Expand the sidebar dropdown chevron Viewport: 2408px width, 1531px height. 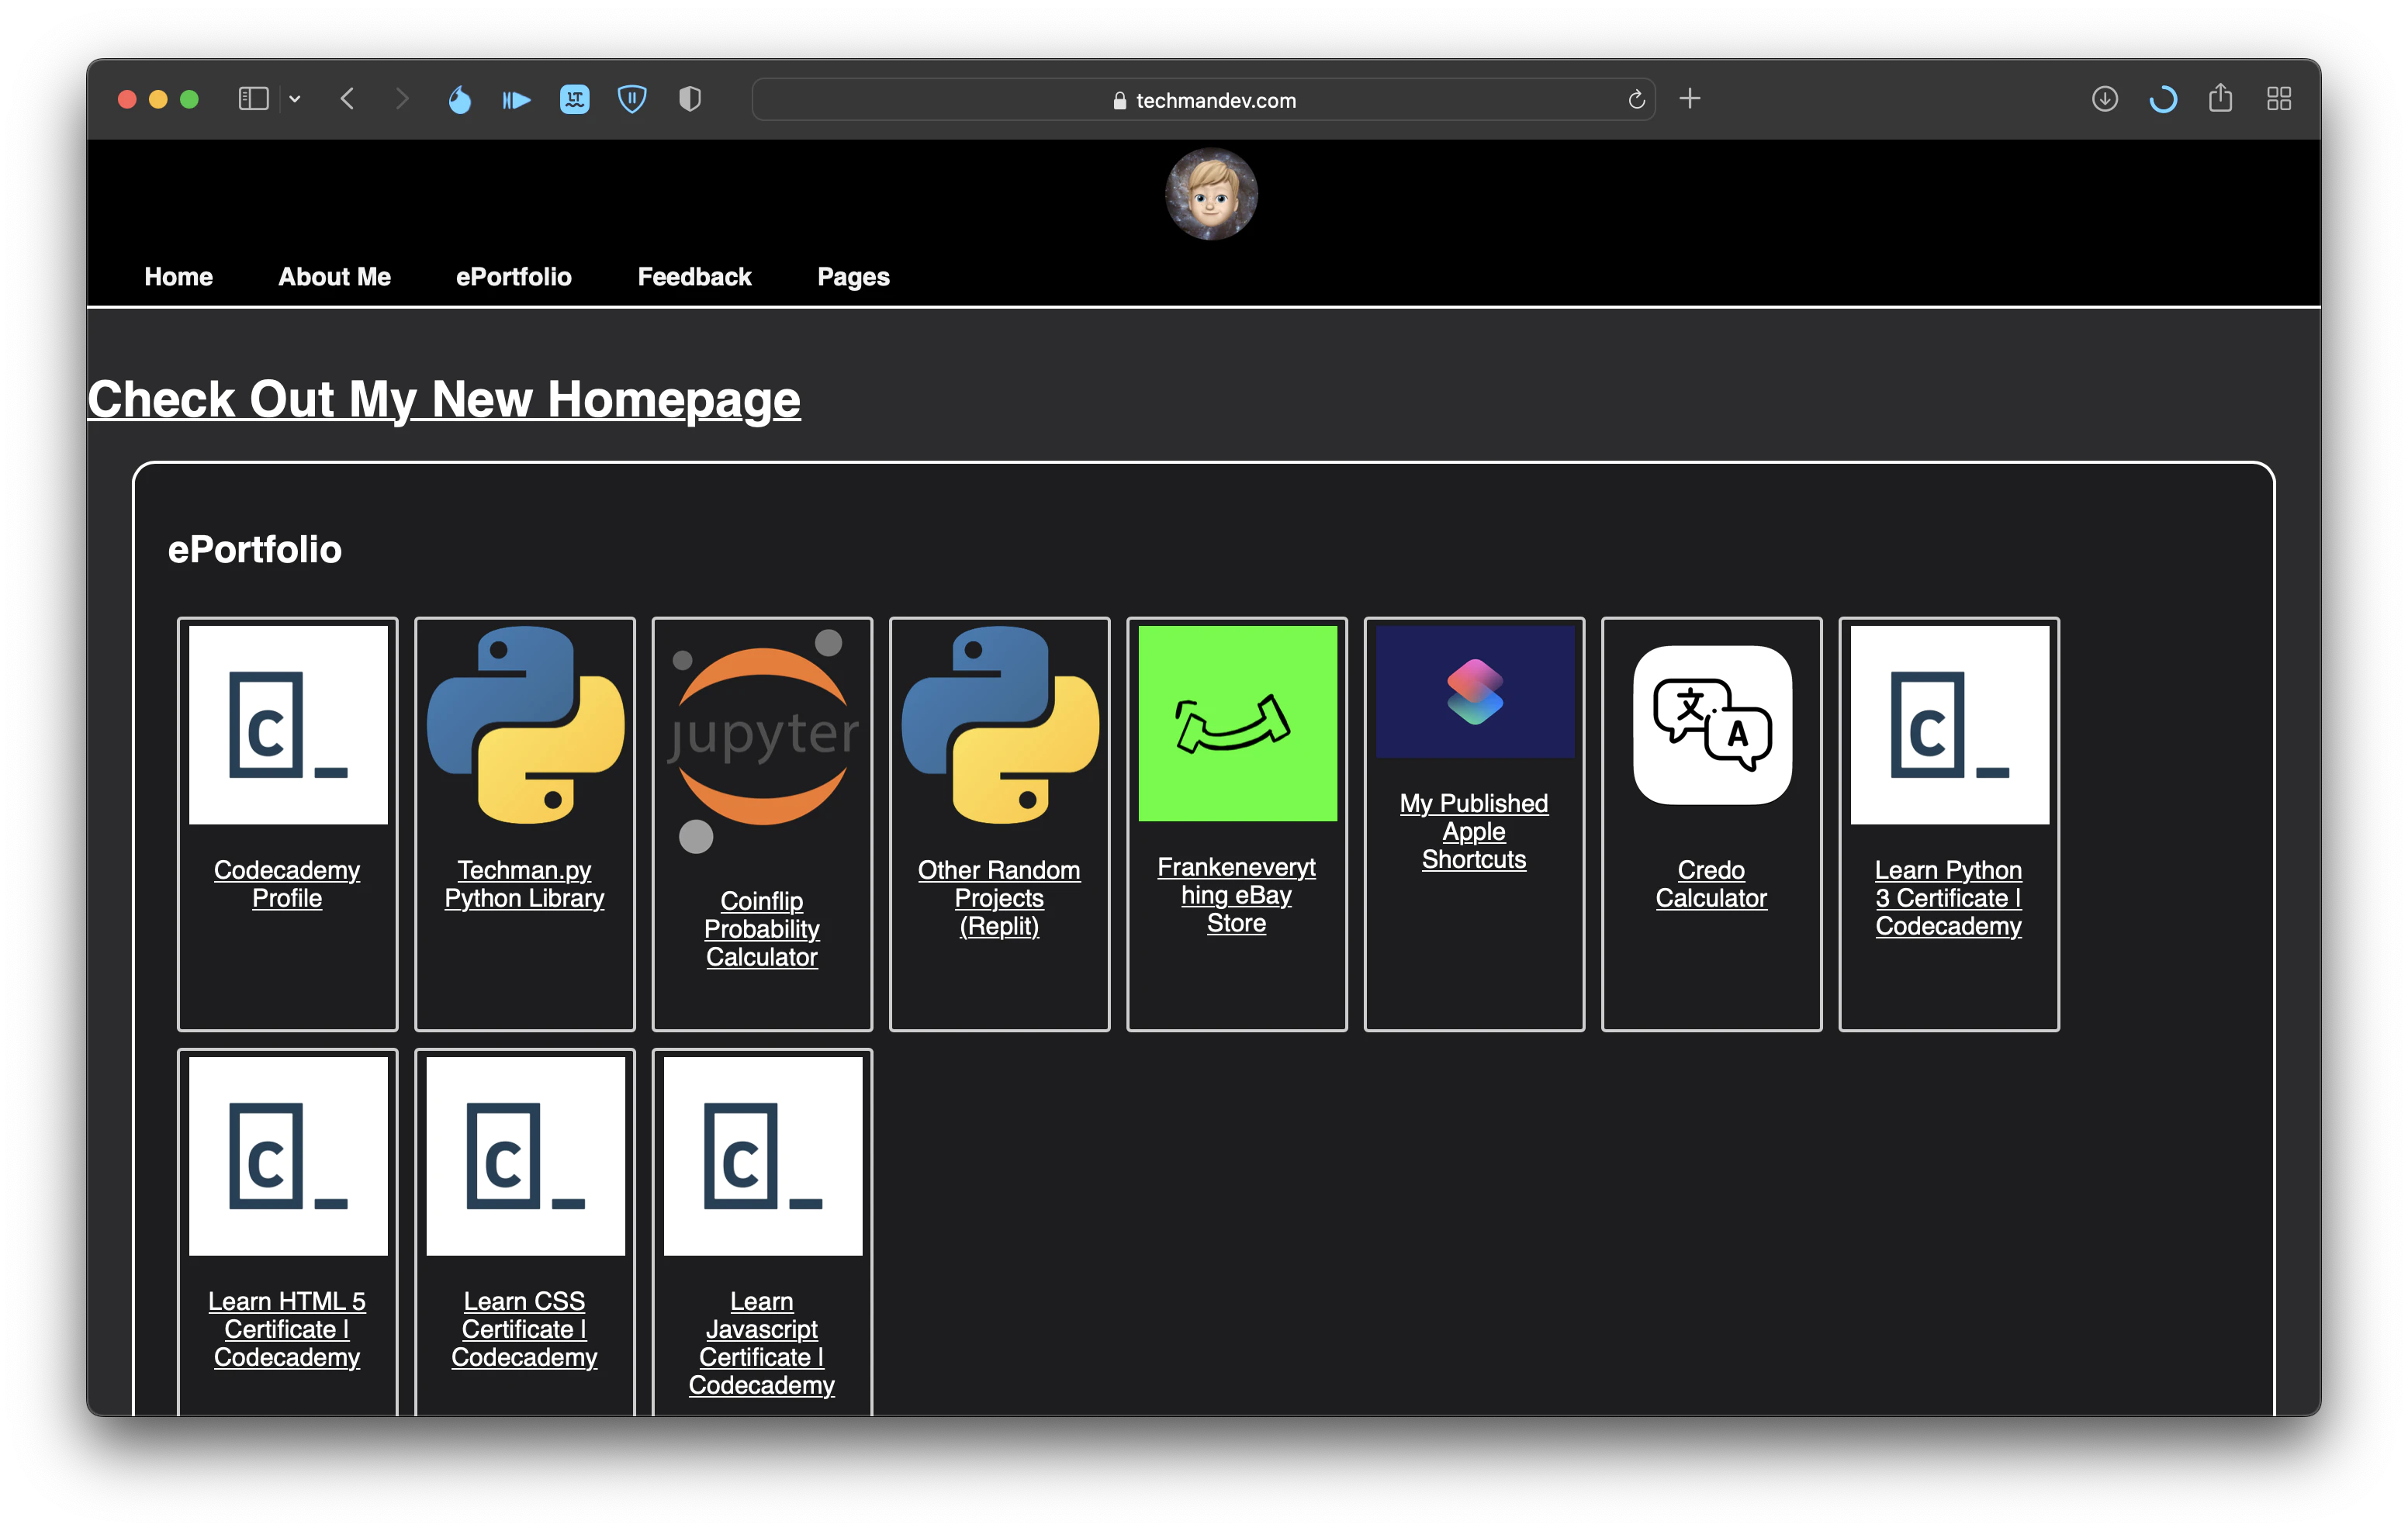[295, 99]
